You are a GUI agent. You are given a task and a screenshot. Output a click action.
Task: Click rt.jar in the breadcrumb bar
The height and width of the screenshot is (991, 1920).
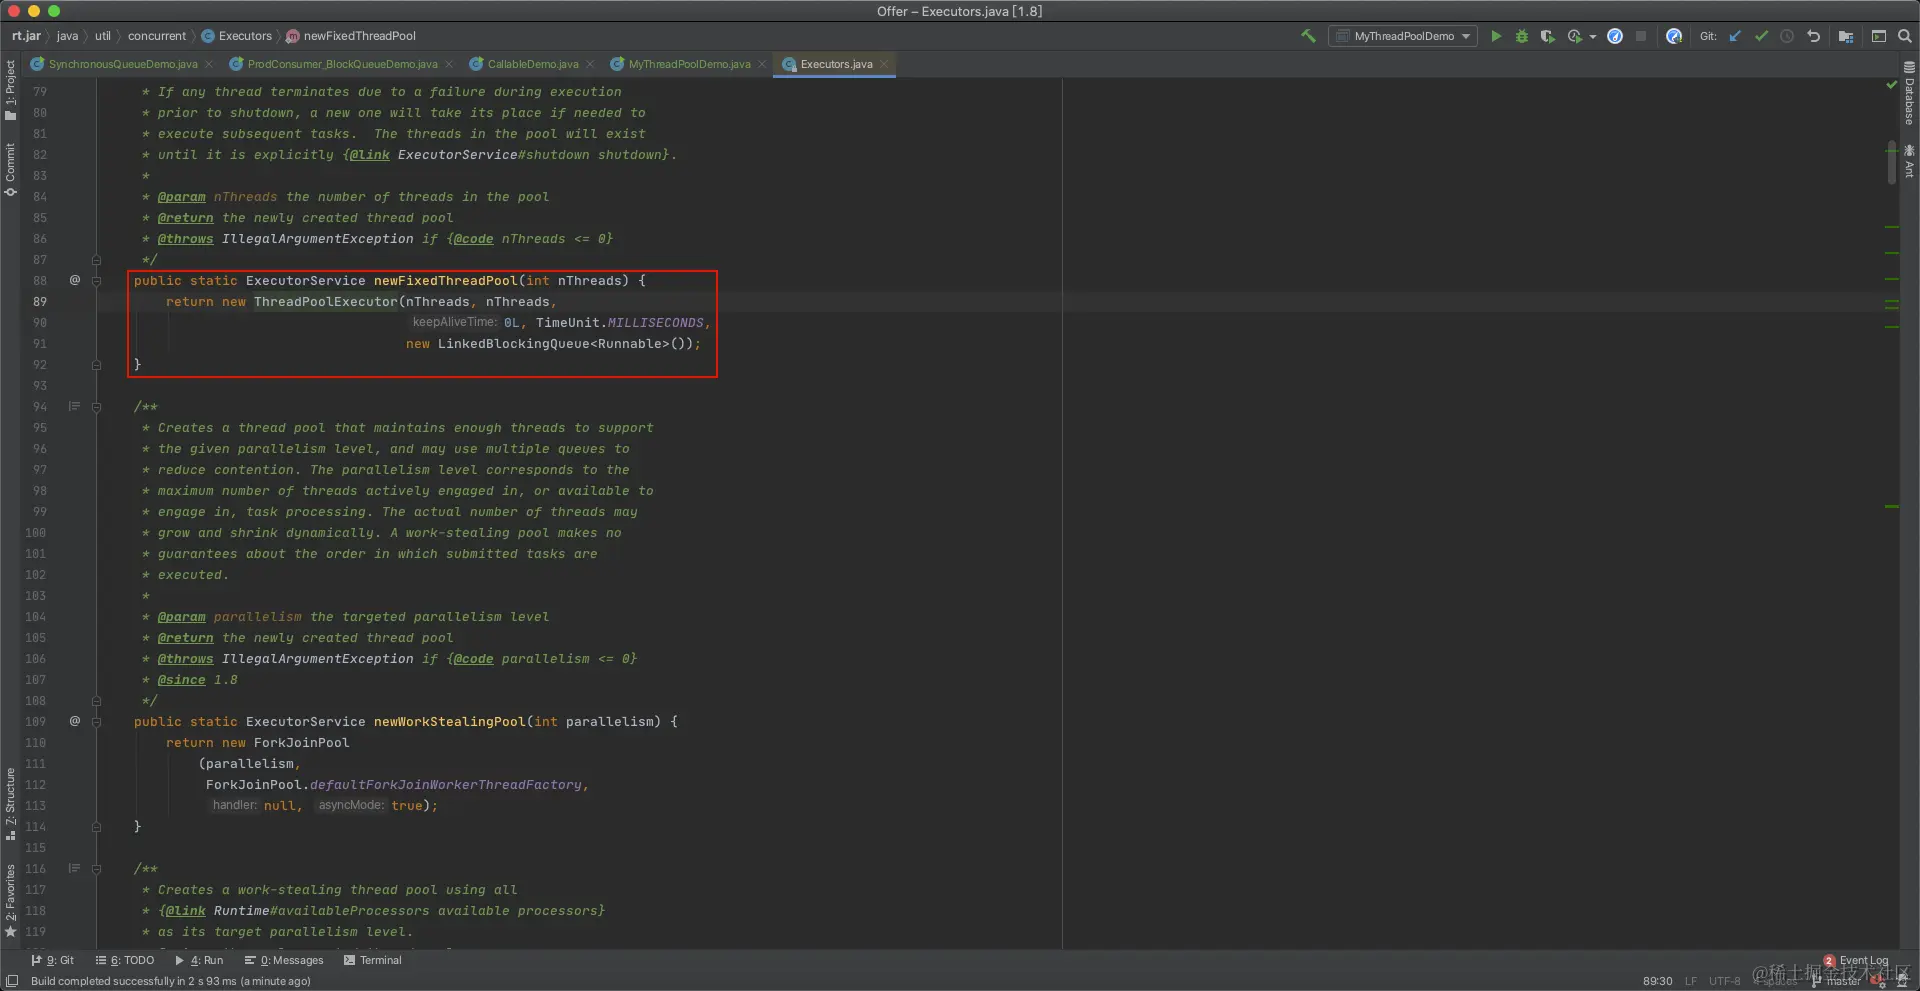[26, 36]
